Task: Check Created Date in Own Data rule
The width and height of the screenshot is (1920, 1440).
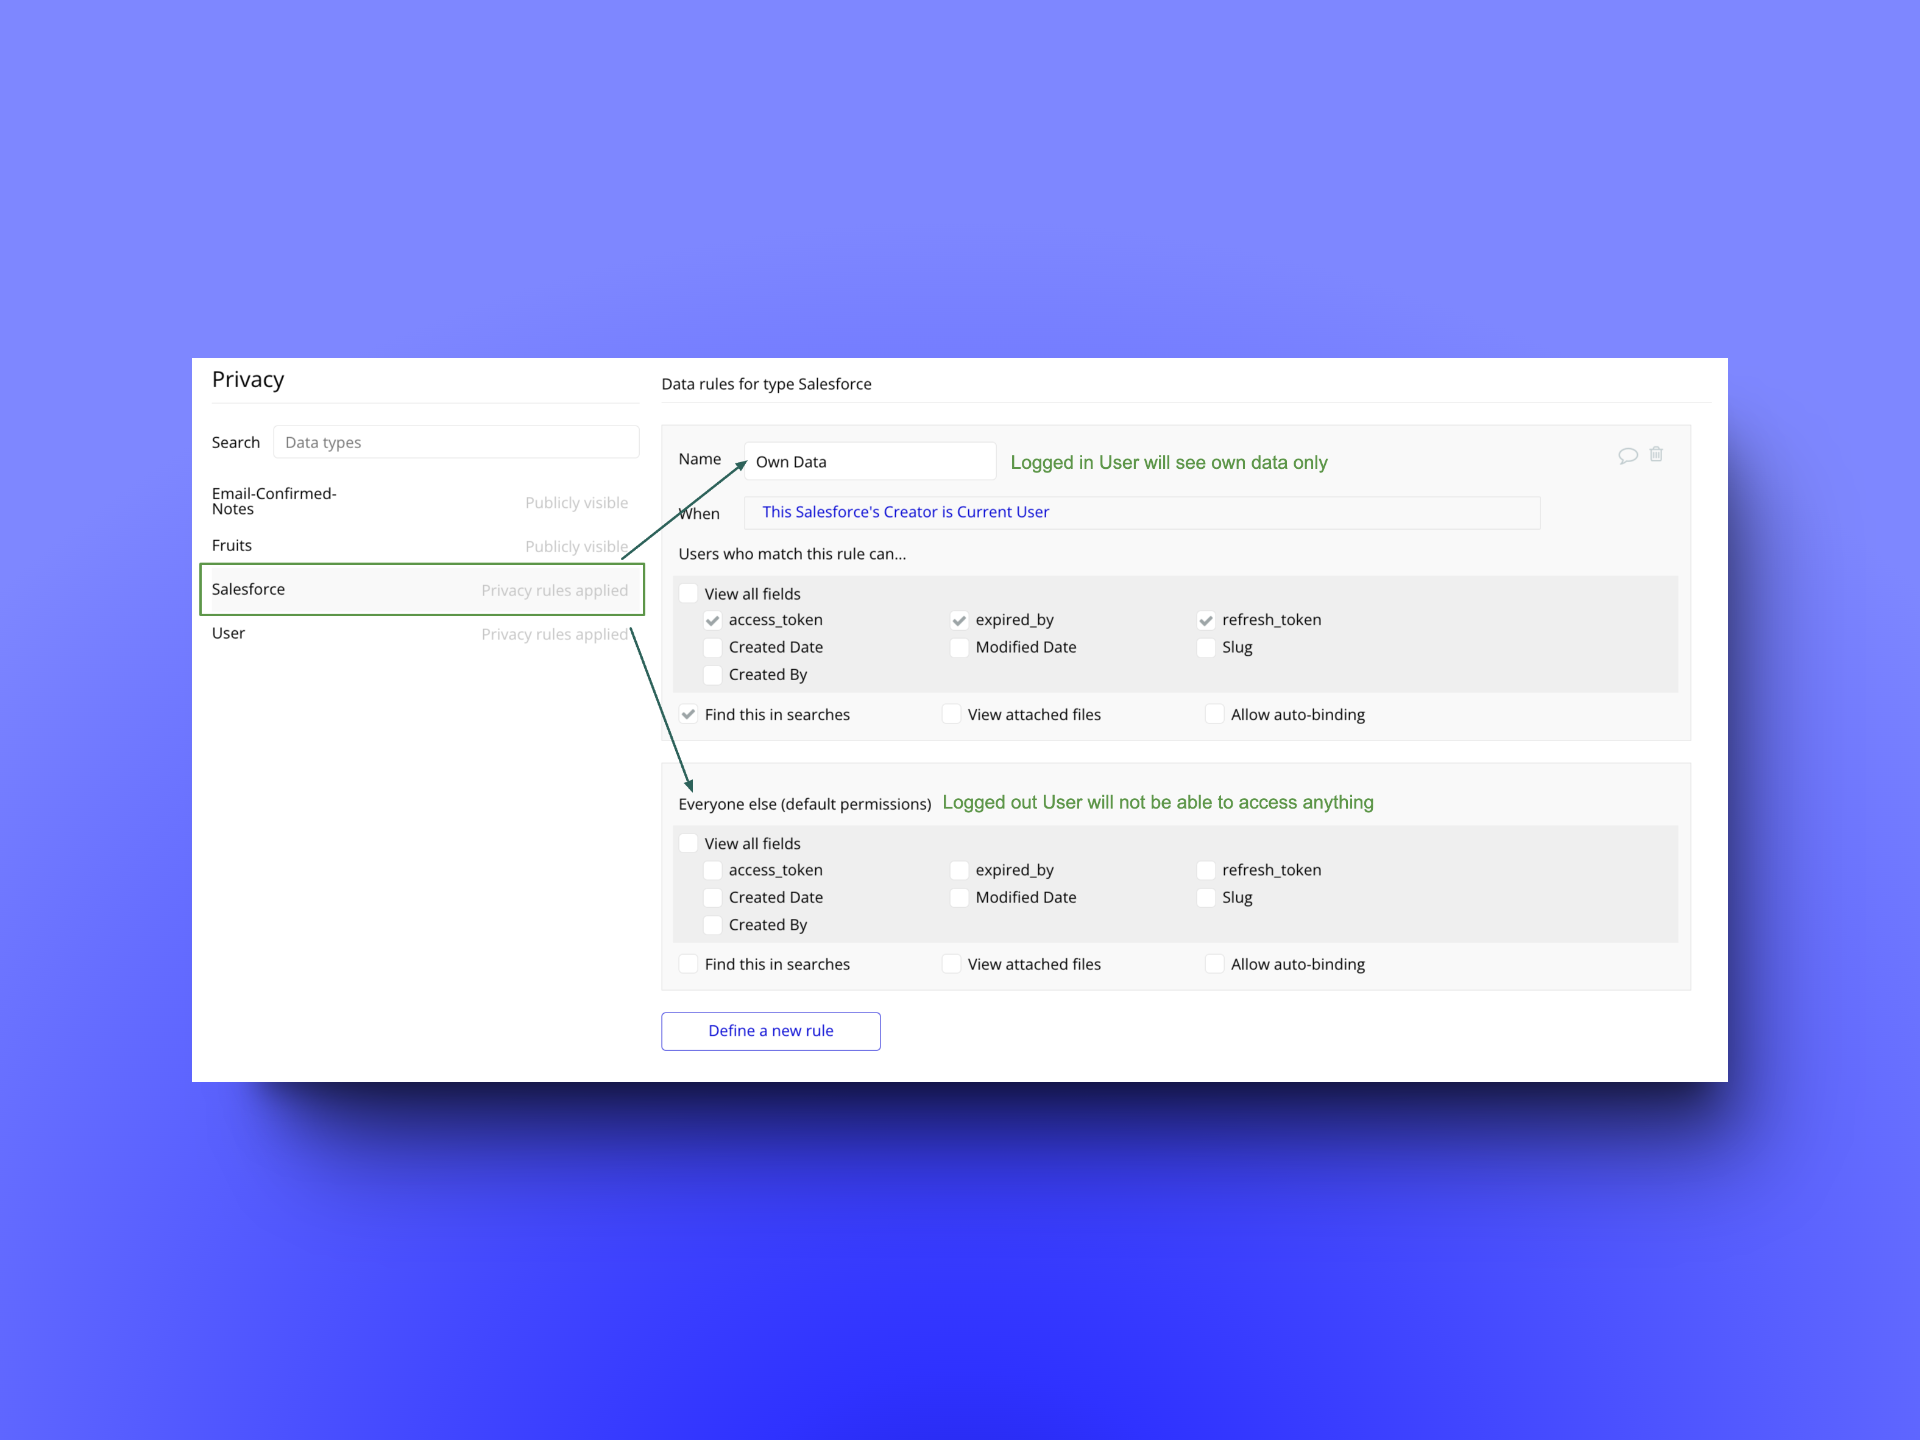Action: (x=713, y=647)
